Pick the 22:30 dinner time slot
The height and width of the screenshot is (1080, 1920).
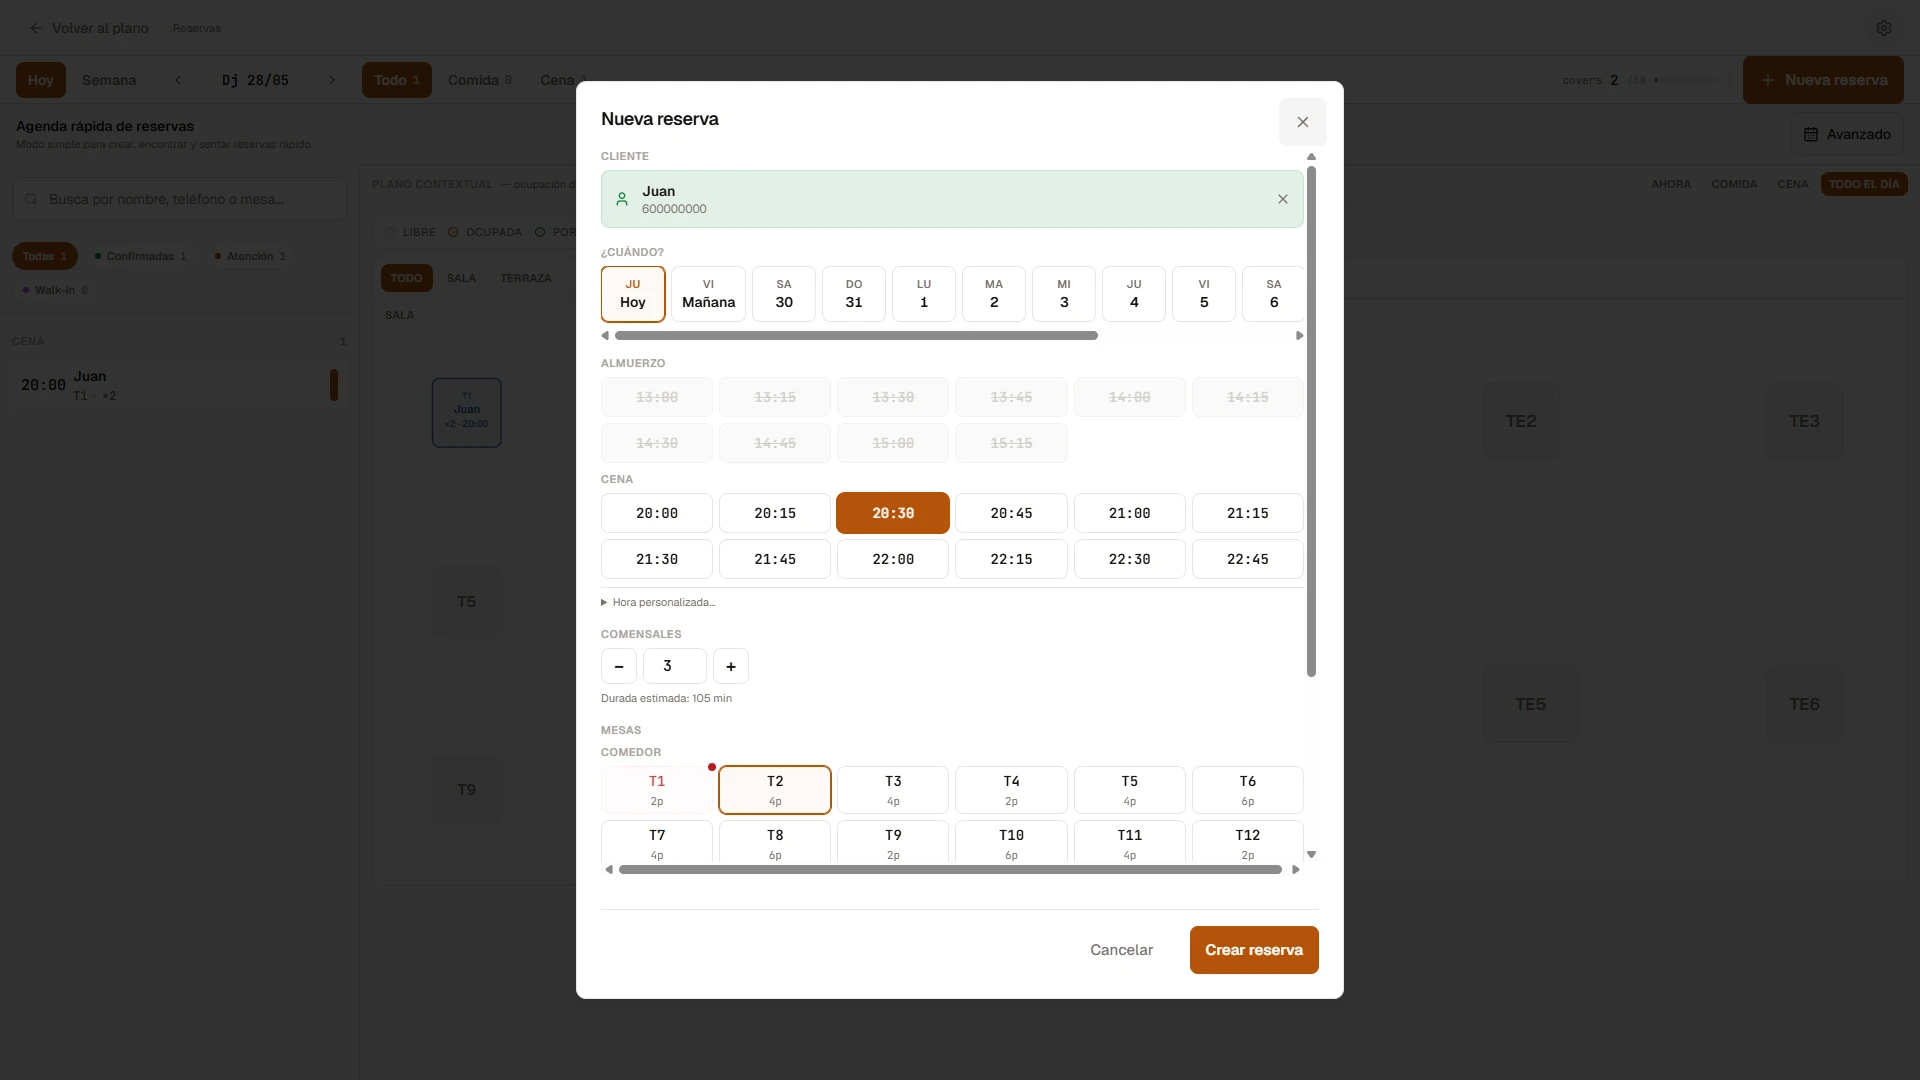coord(1130,559)
